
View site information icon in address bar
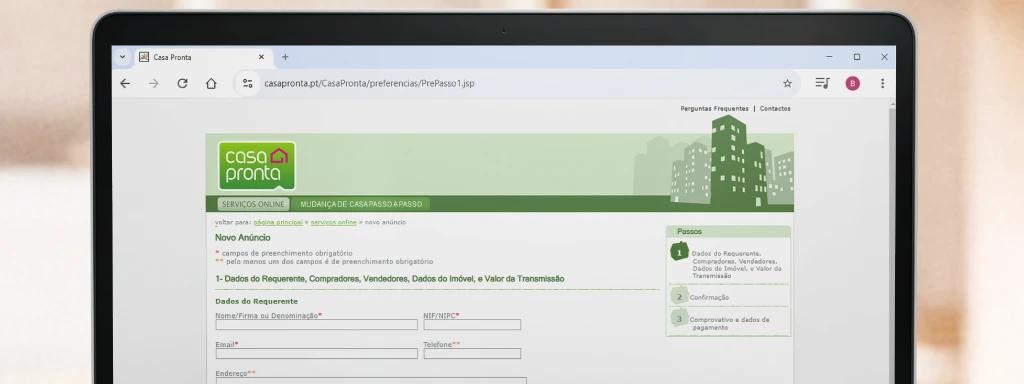point(248,83)
